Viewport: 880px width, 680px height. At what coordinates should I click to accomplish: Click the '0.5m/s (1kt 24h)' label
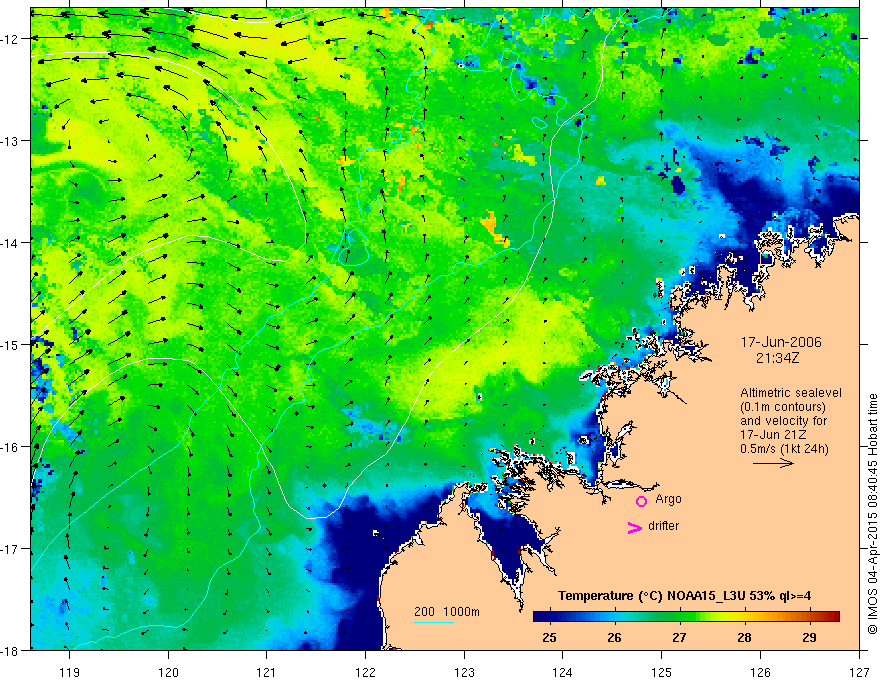[785, 449]
